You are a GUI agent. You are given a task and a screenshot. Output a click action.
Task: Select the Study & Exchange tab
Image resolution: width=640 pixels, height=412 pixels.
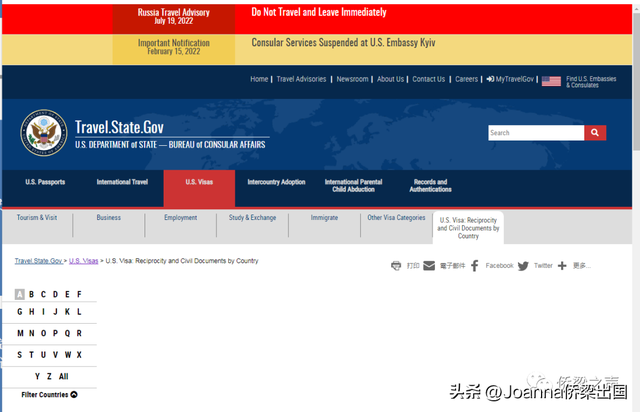click(252, 218)
